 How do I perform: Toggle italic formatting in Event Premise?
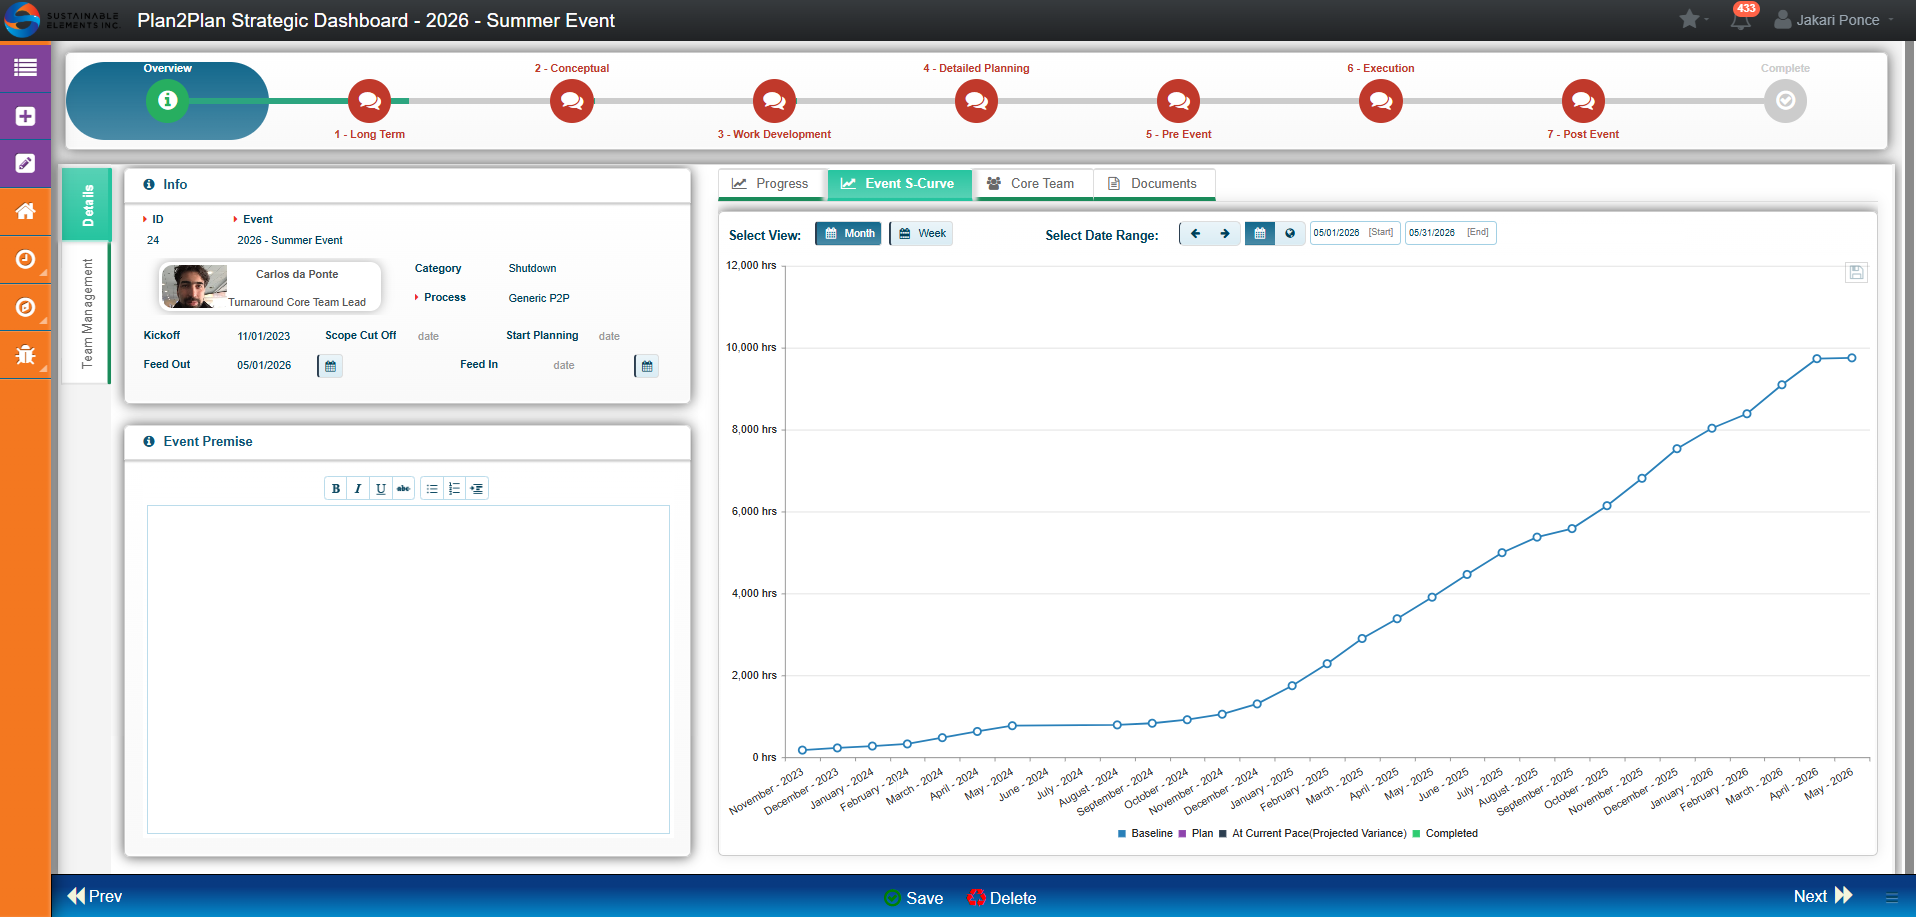coord(358,489)
